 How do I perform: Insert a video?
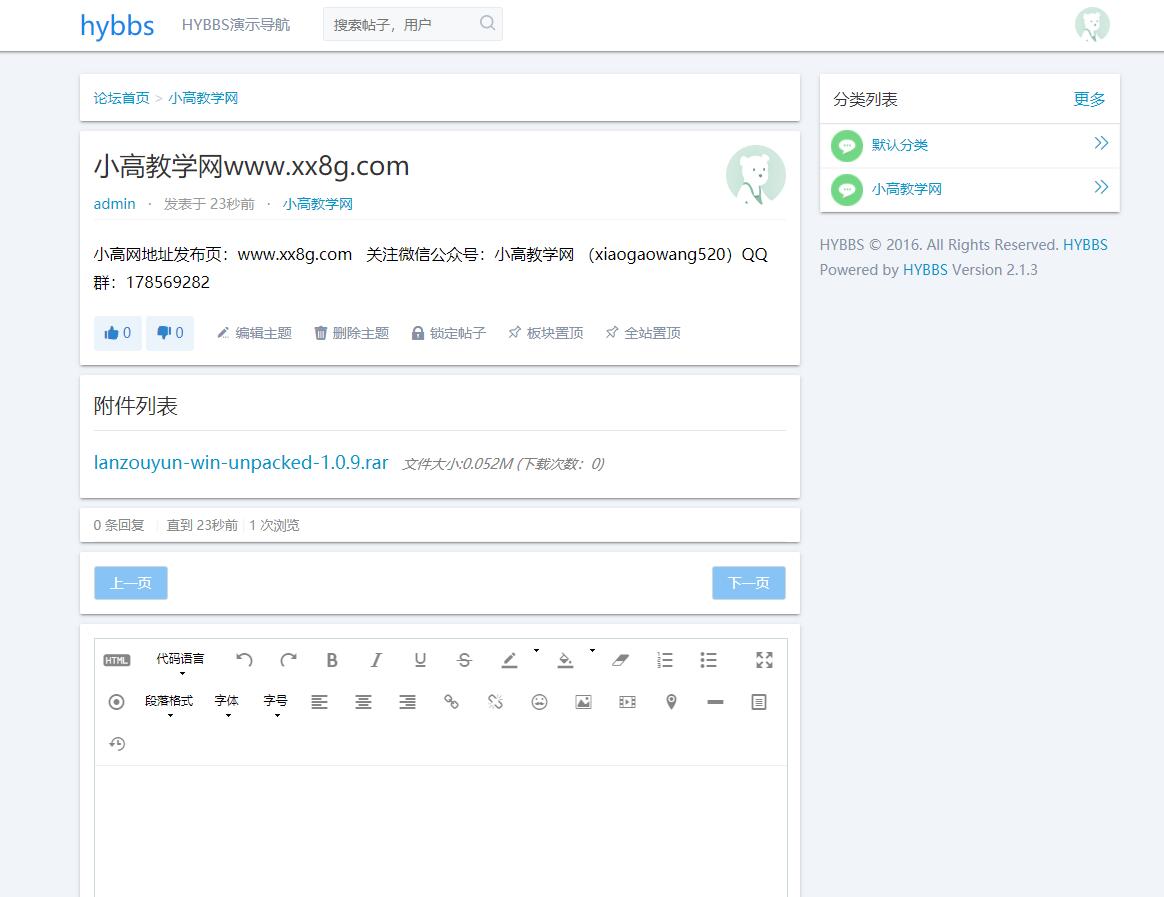tap(627, 702)
